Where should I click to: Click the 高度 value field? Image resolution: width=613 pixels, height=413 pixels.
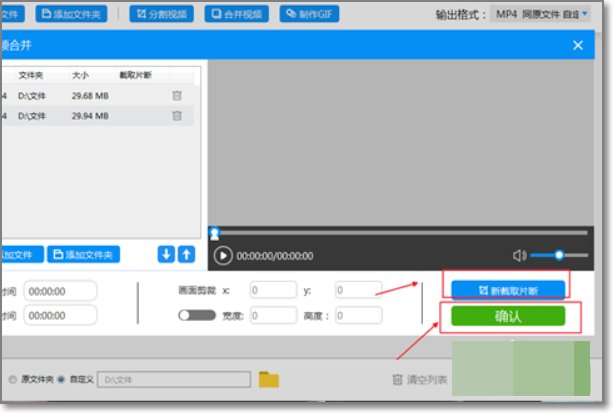coord(358,315)
